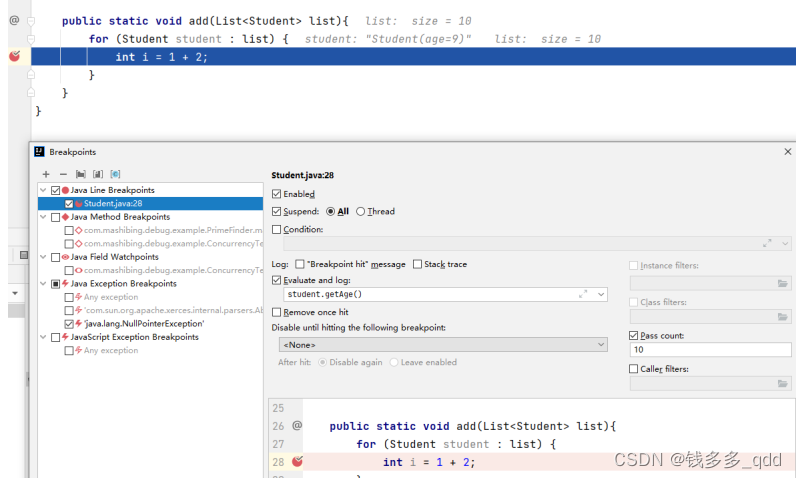The width and height of the screenshot is (796, 479).
Task: Enable the Caller filters checkbox
Action: pyautogui.click(x=634, y=369)
